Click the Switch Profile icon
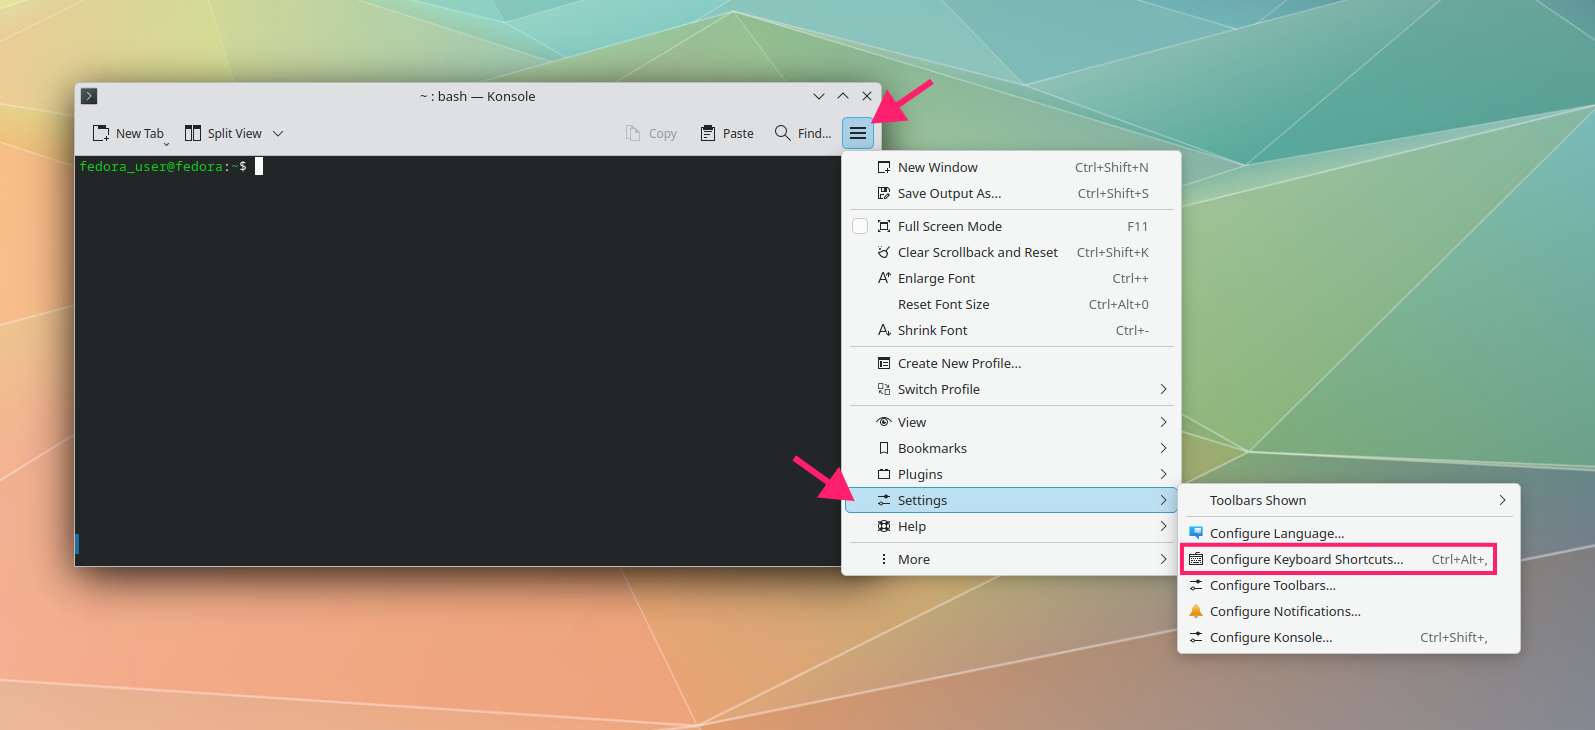Viewport: 1595px width, 730px height. [884, 389]
